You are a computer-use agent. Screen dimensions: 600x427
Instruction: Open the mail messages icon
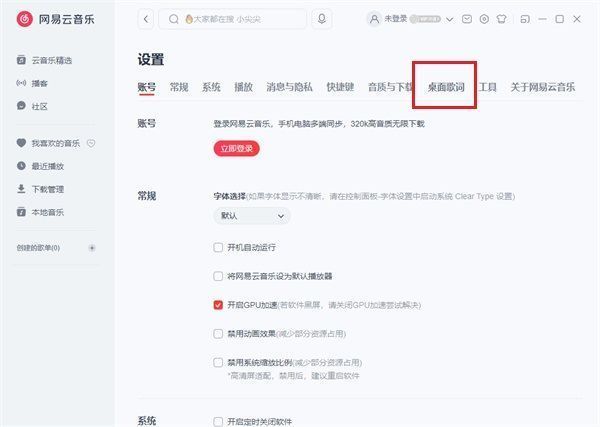pos(467,19)
